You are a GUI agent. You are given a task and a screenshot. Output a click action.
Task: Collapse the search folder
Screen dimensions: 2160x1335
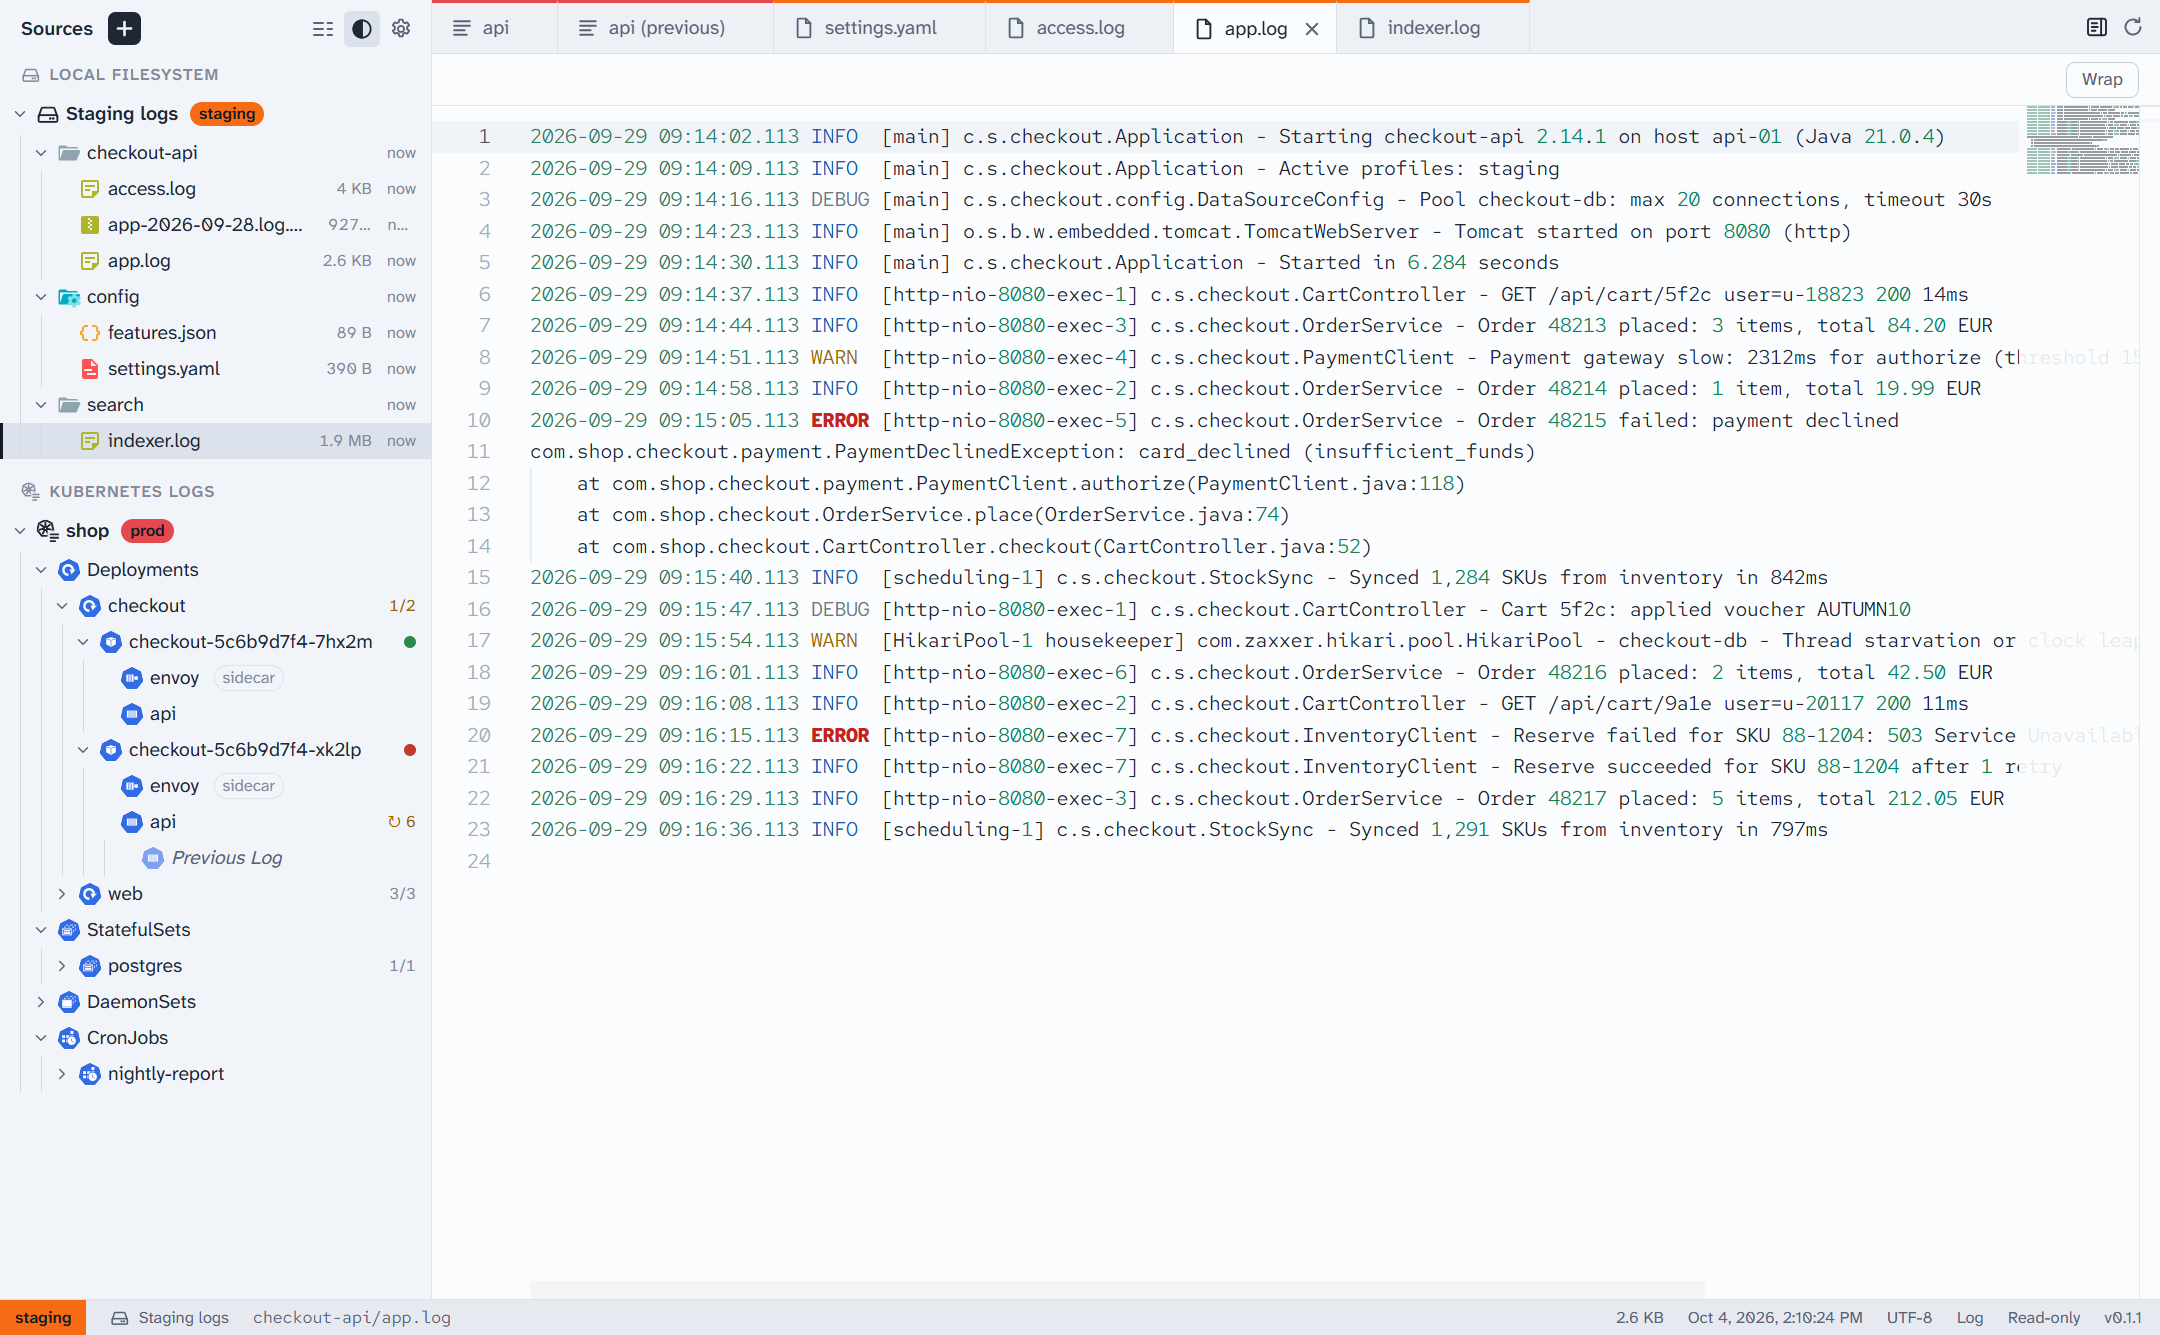41,405
